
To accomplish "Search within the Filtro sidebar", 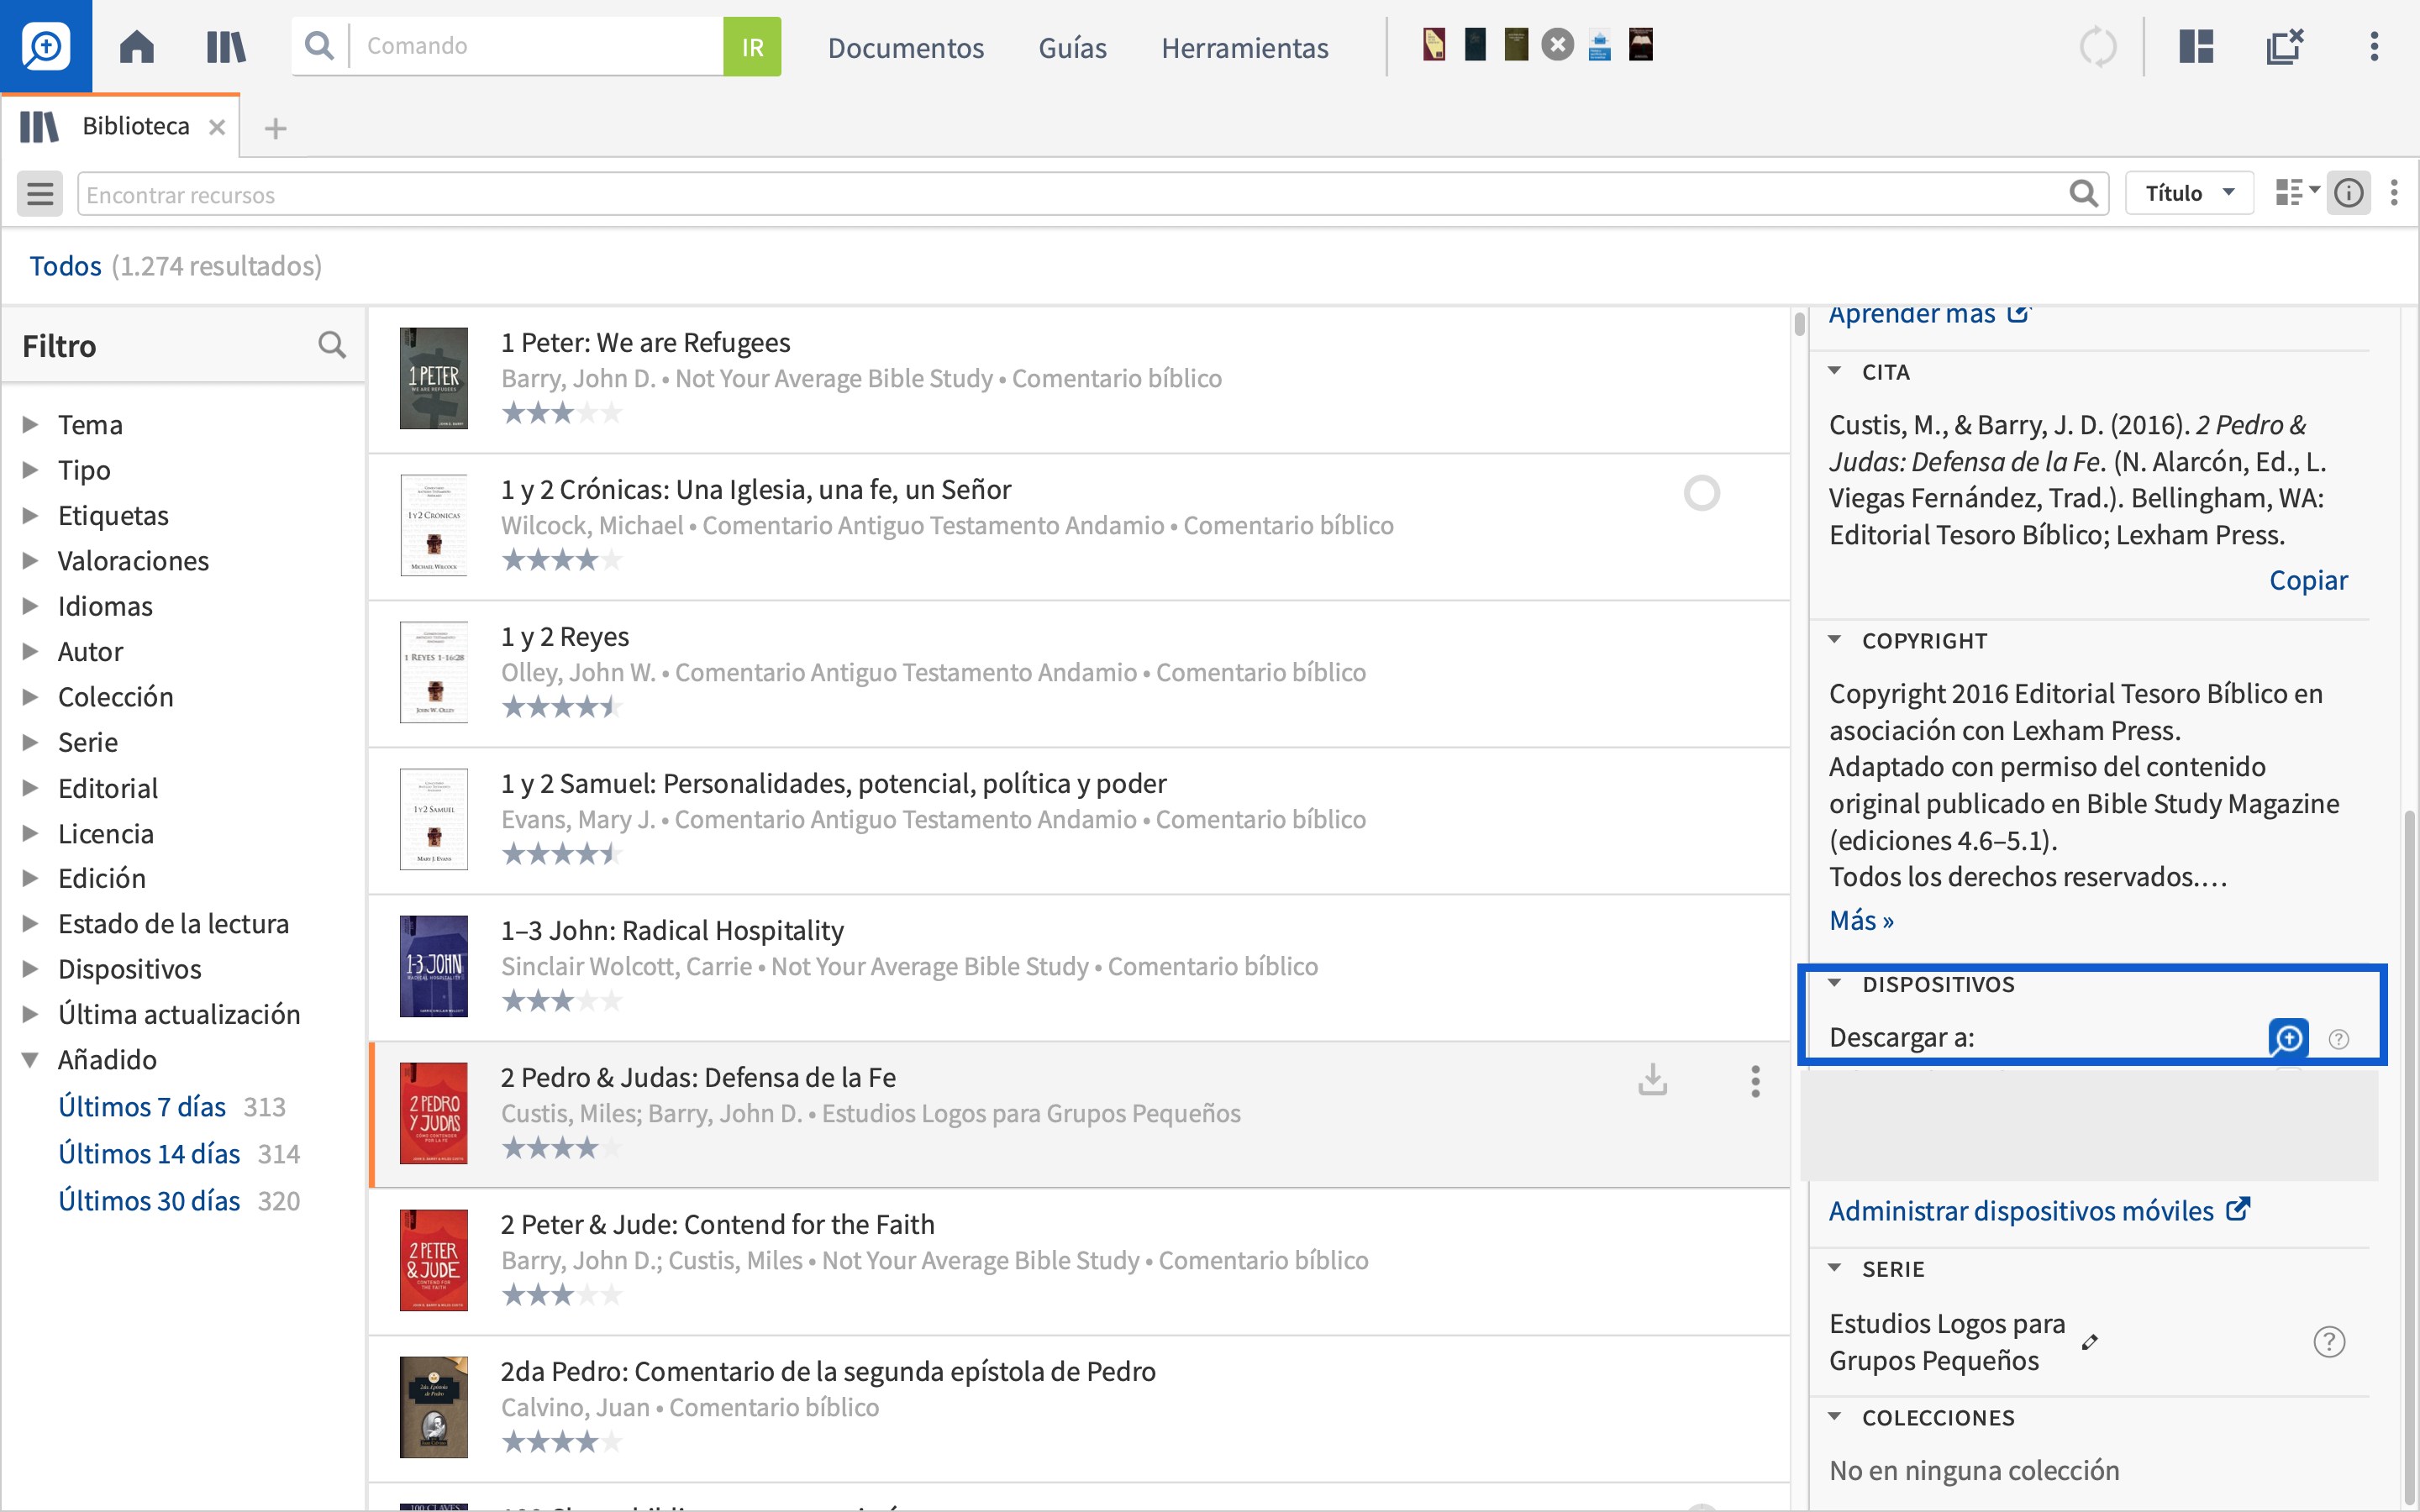I will coord(332,346).
